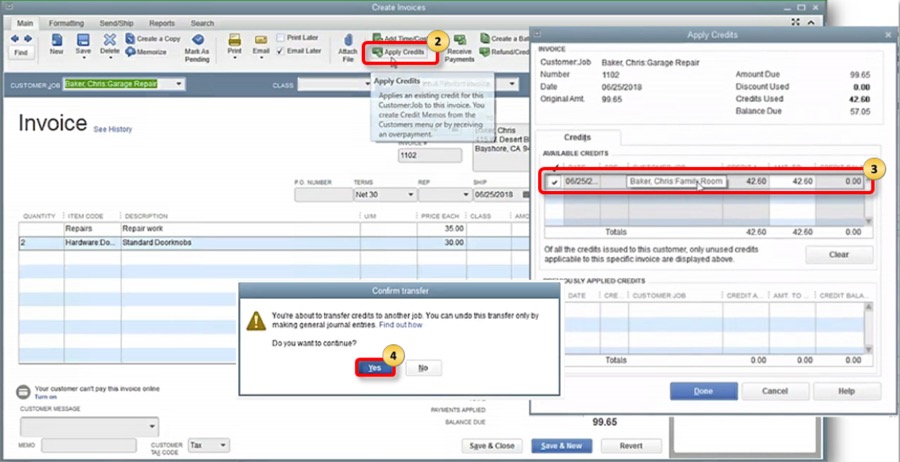900x462 pixels.
Task: Open the Terms dropdown showing Net 30
Action: (411, 195)
